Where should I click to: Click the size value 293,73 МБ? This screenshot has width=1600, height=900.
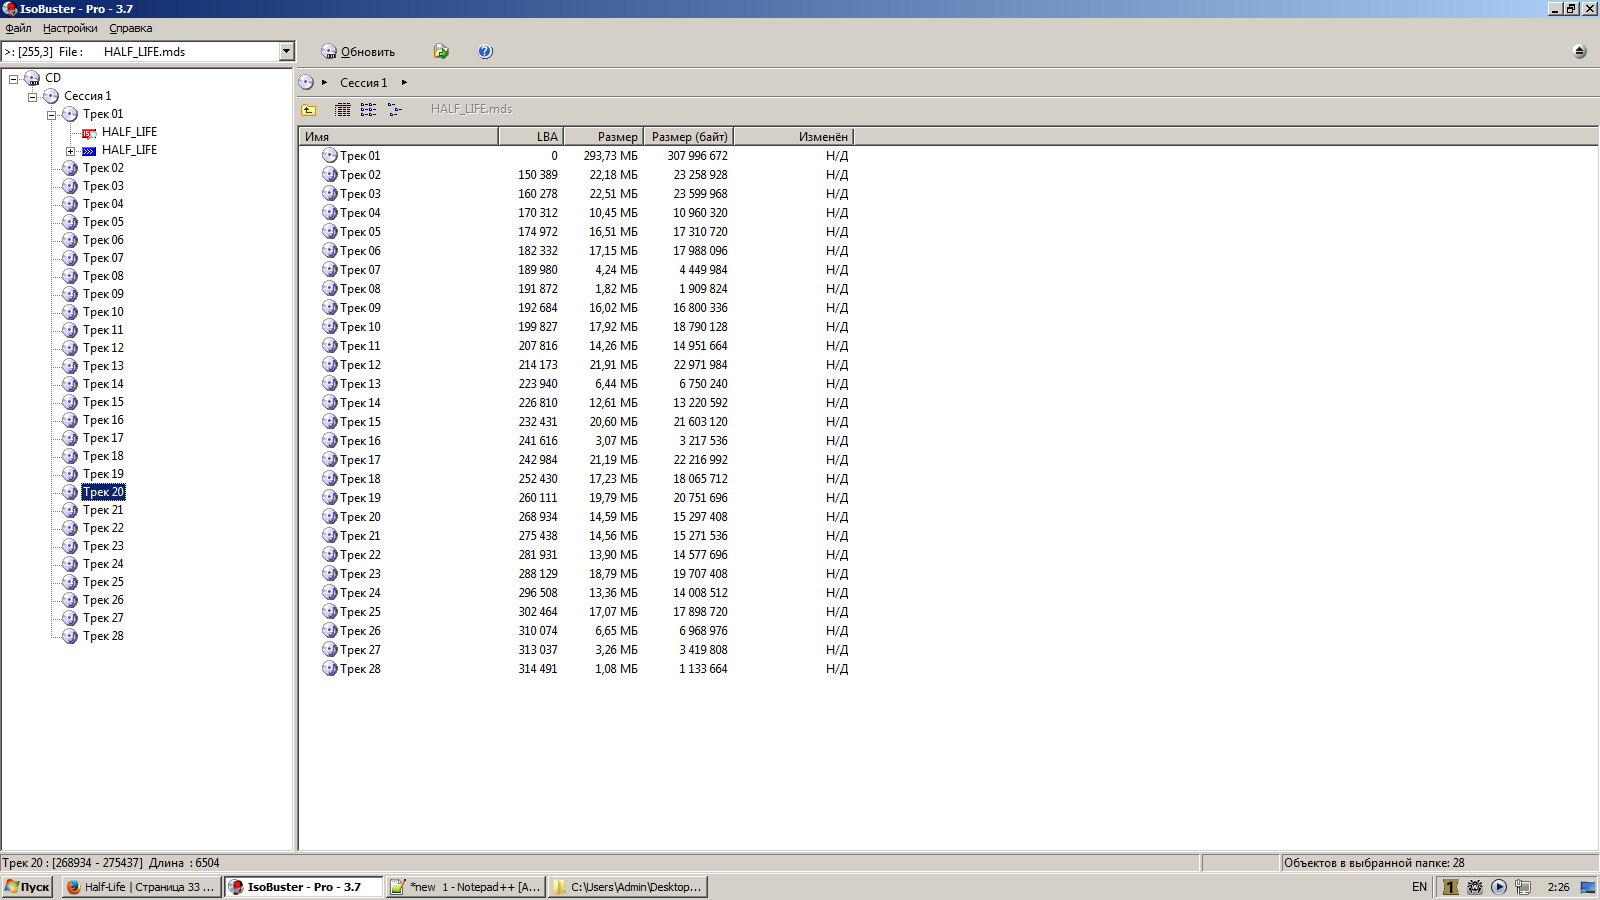611,156
